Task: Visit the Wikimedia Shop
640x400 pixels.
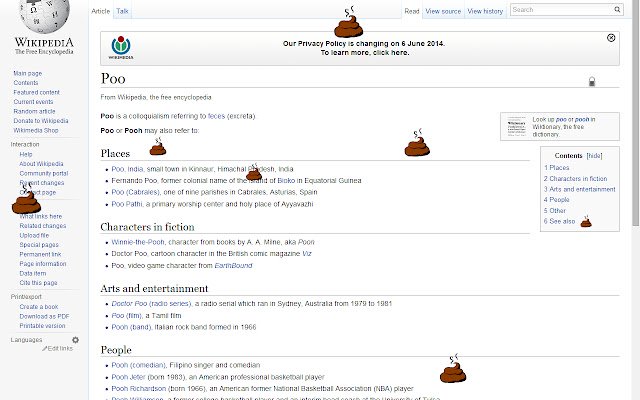Action: click(x=36, y=131)
